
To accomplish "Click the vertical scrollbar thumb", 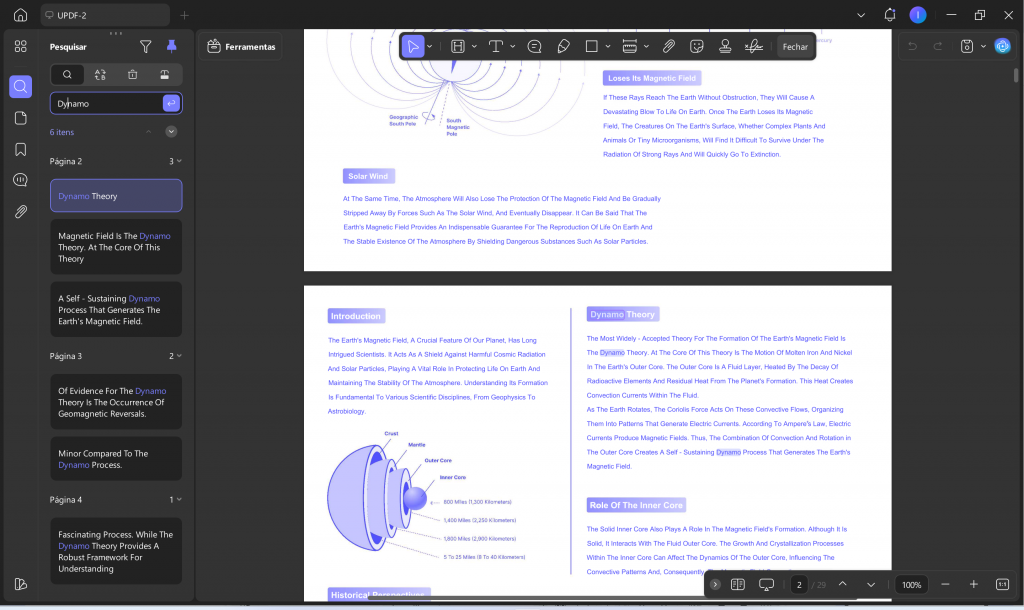I will tap(1016, 74).
